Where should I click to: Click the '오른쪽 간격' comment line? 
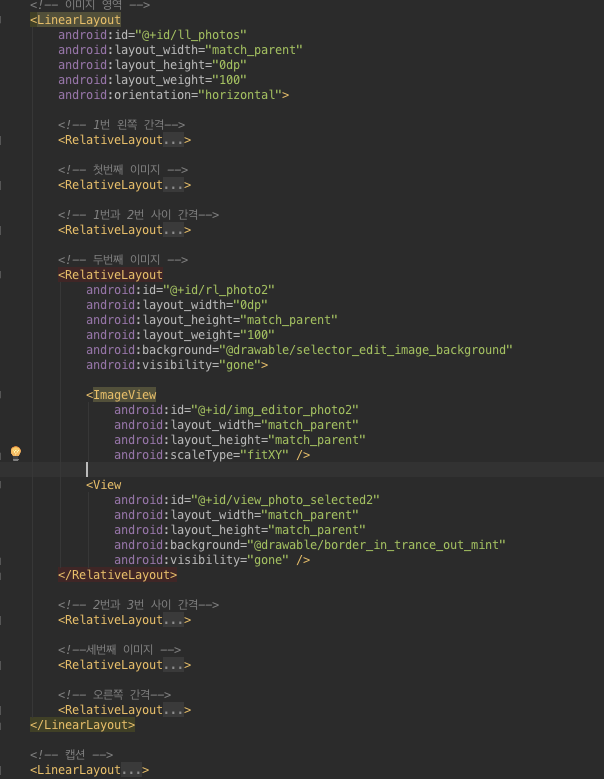pos(114,695)
